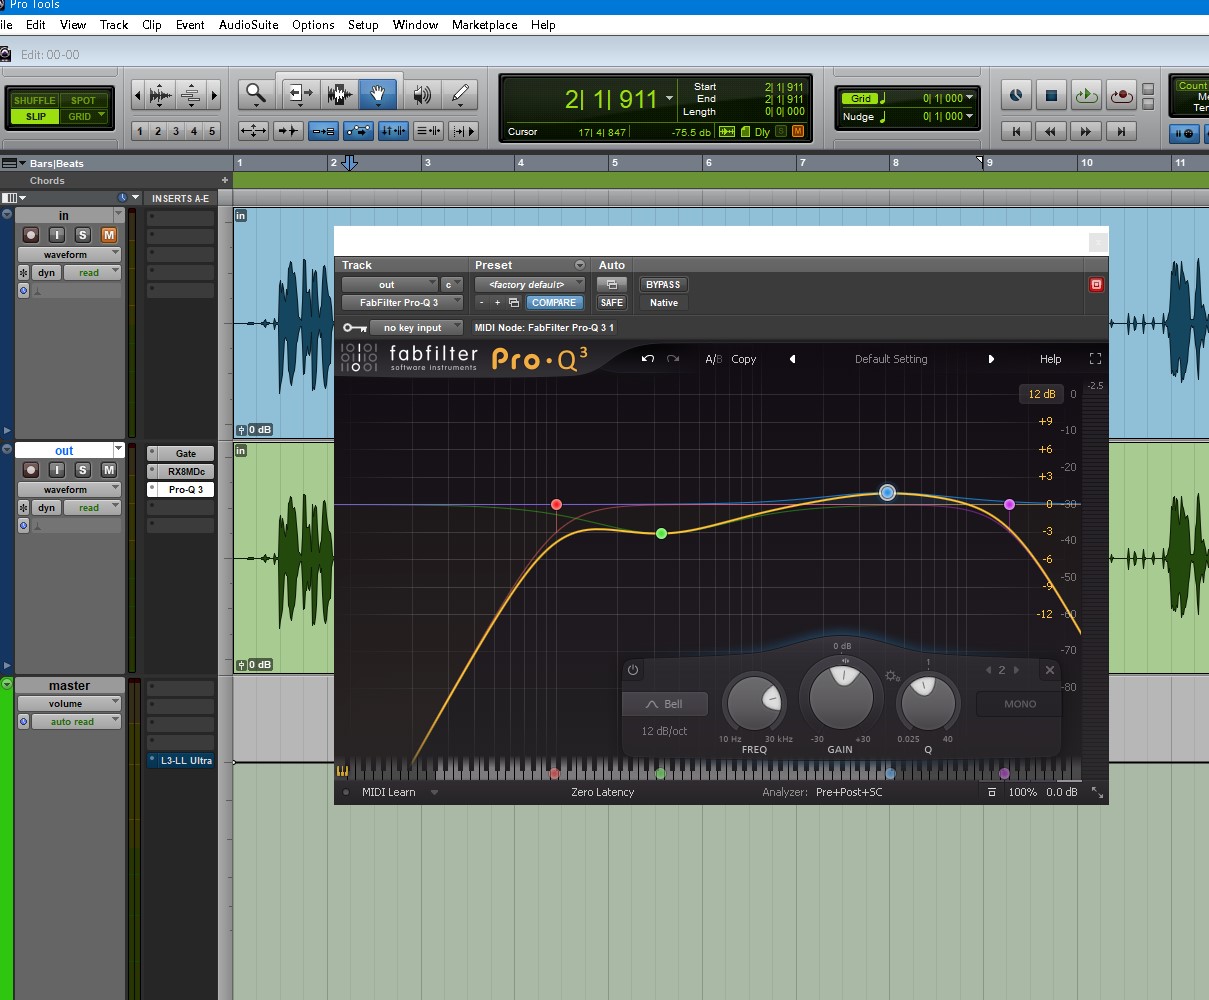Click the record loop transport button

(1121, 96)
